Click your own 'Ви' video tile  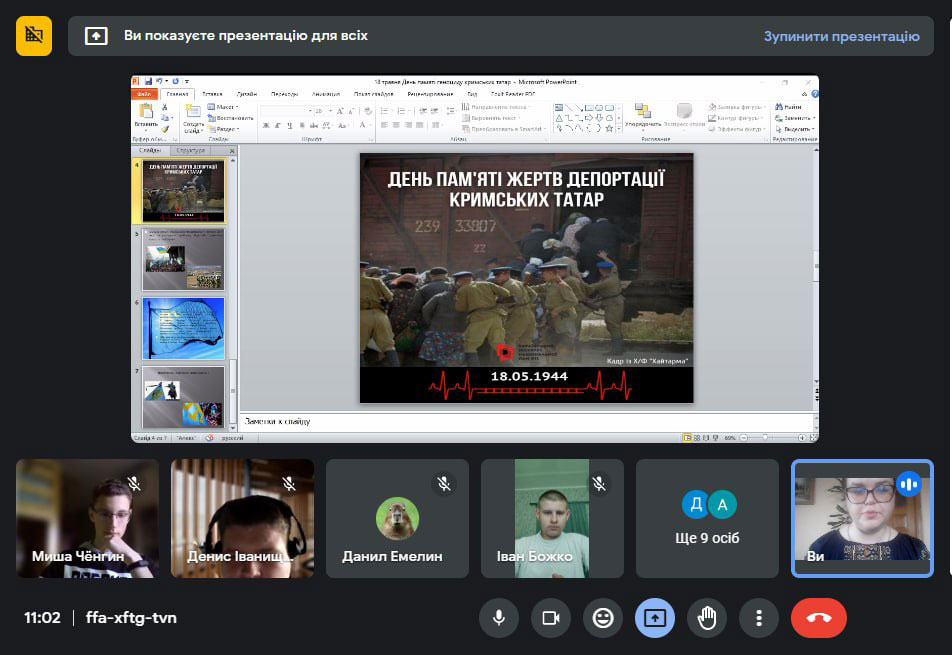point(862,518)
